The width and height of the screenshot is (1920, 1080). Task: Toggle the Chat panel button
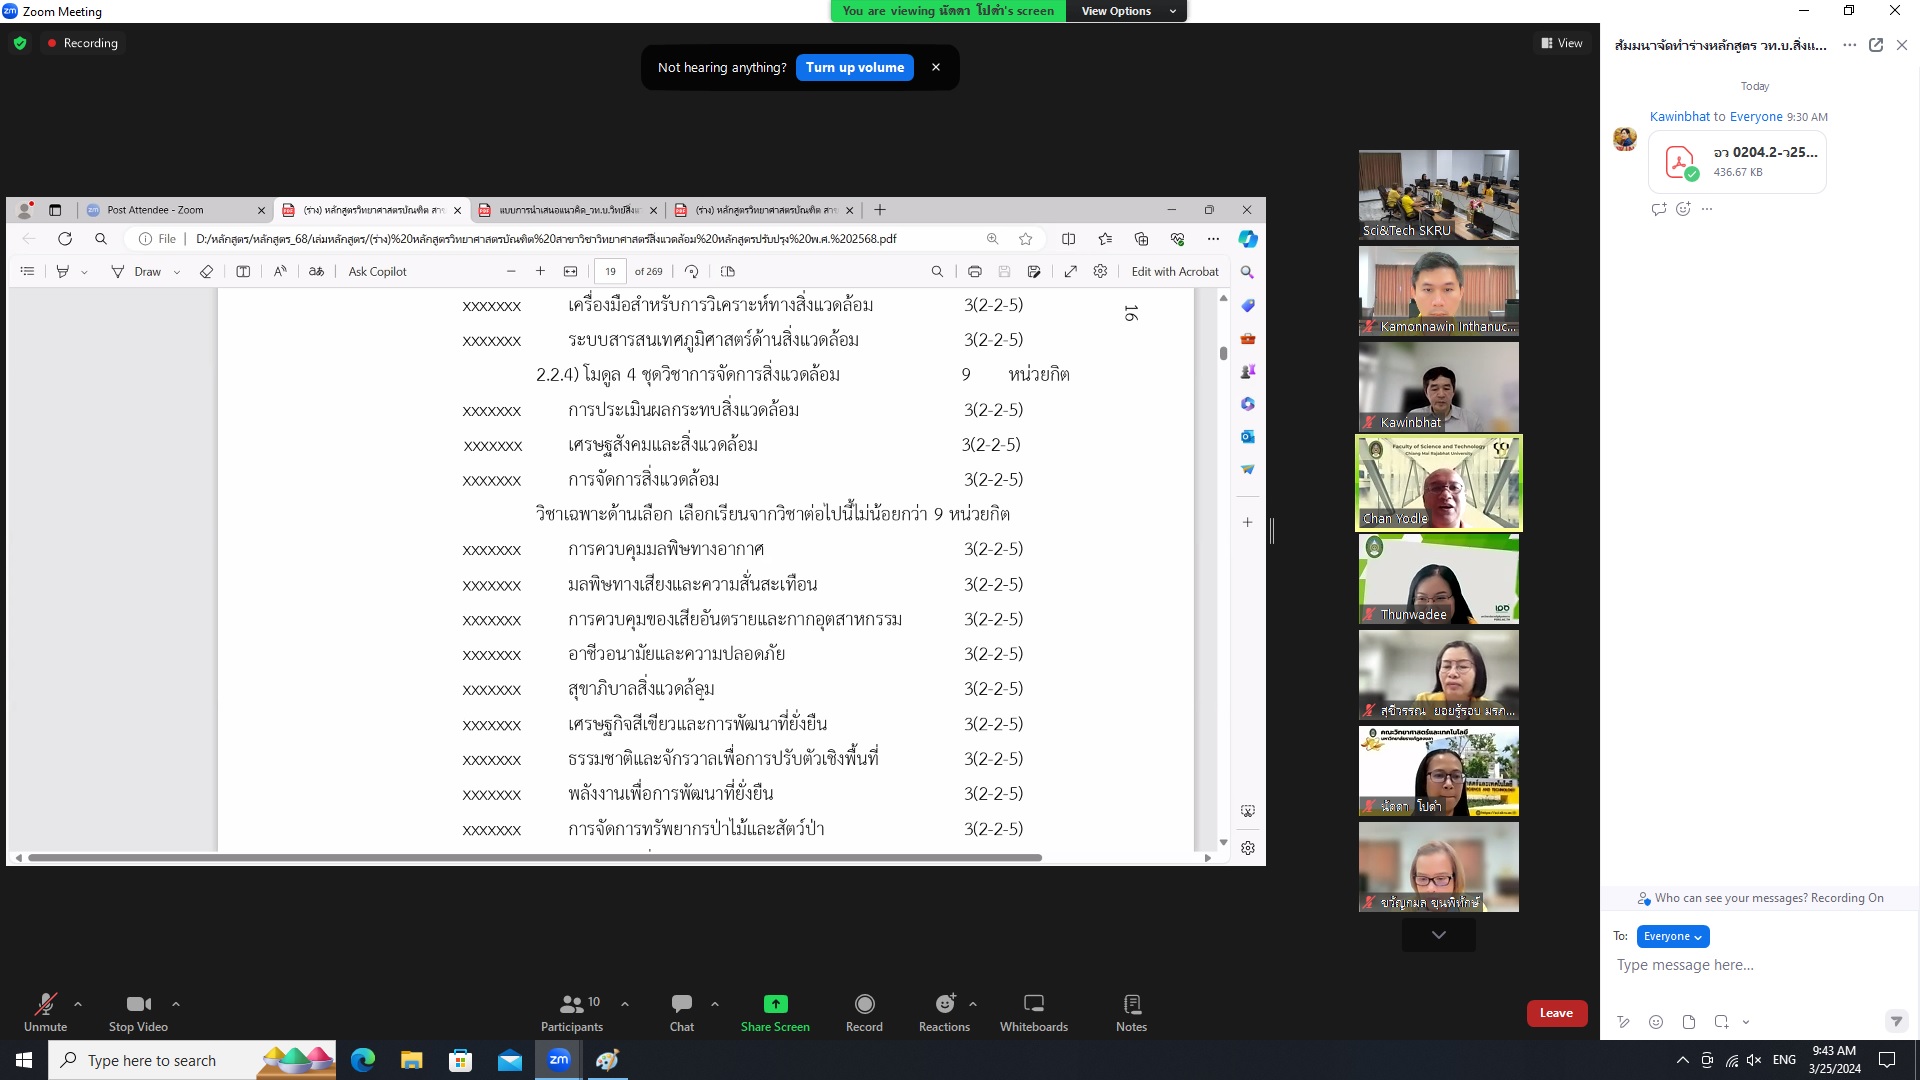(682, 1012)
